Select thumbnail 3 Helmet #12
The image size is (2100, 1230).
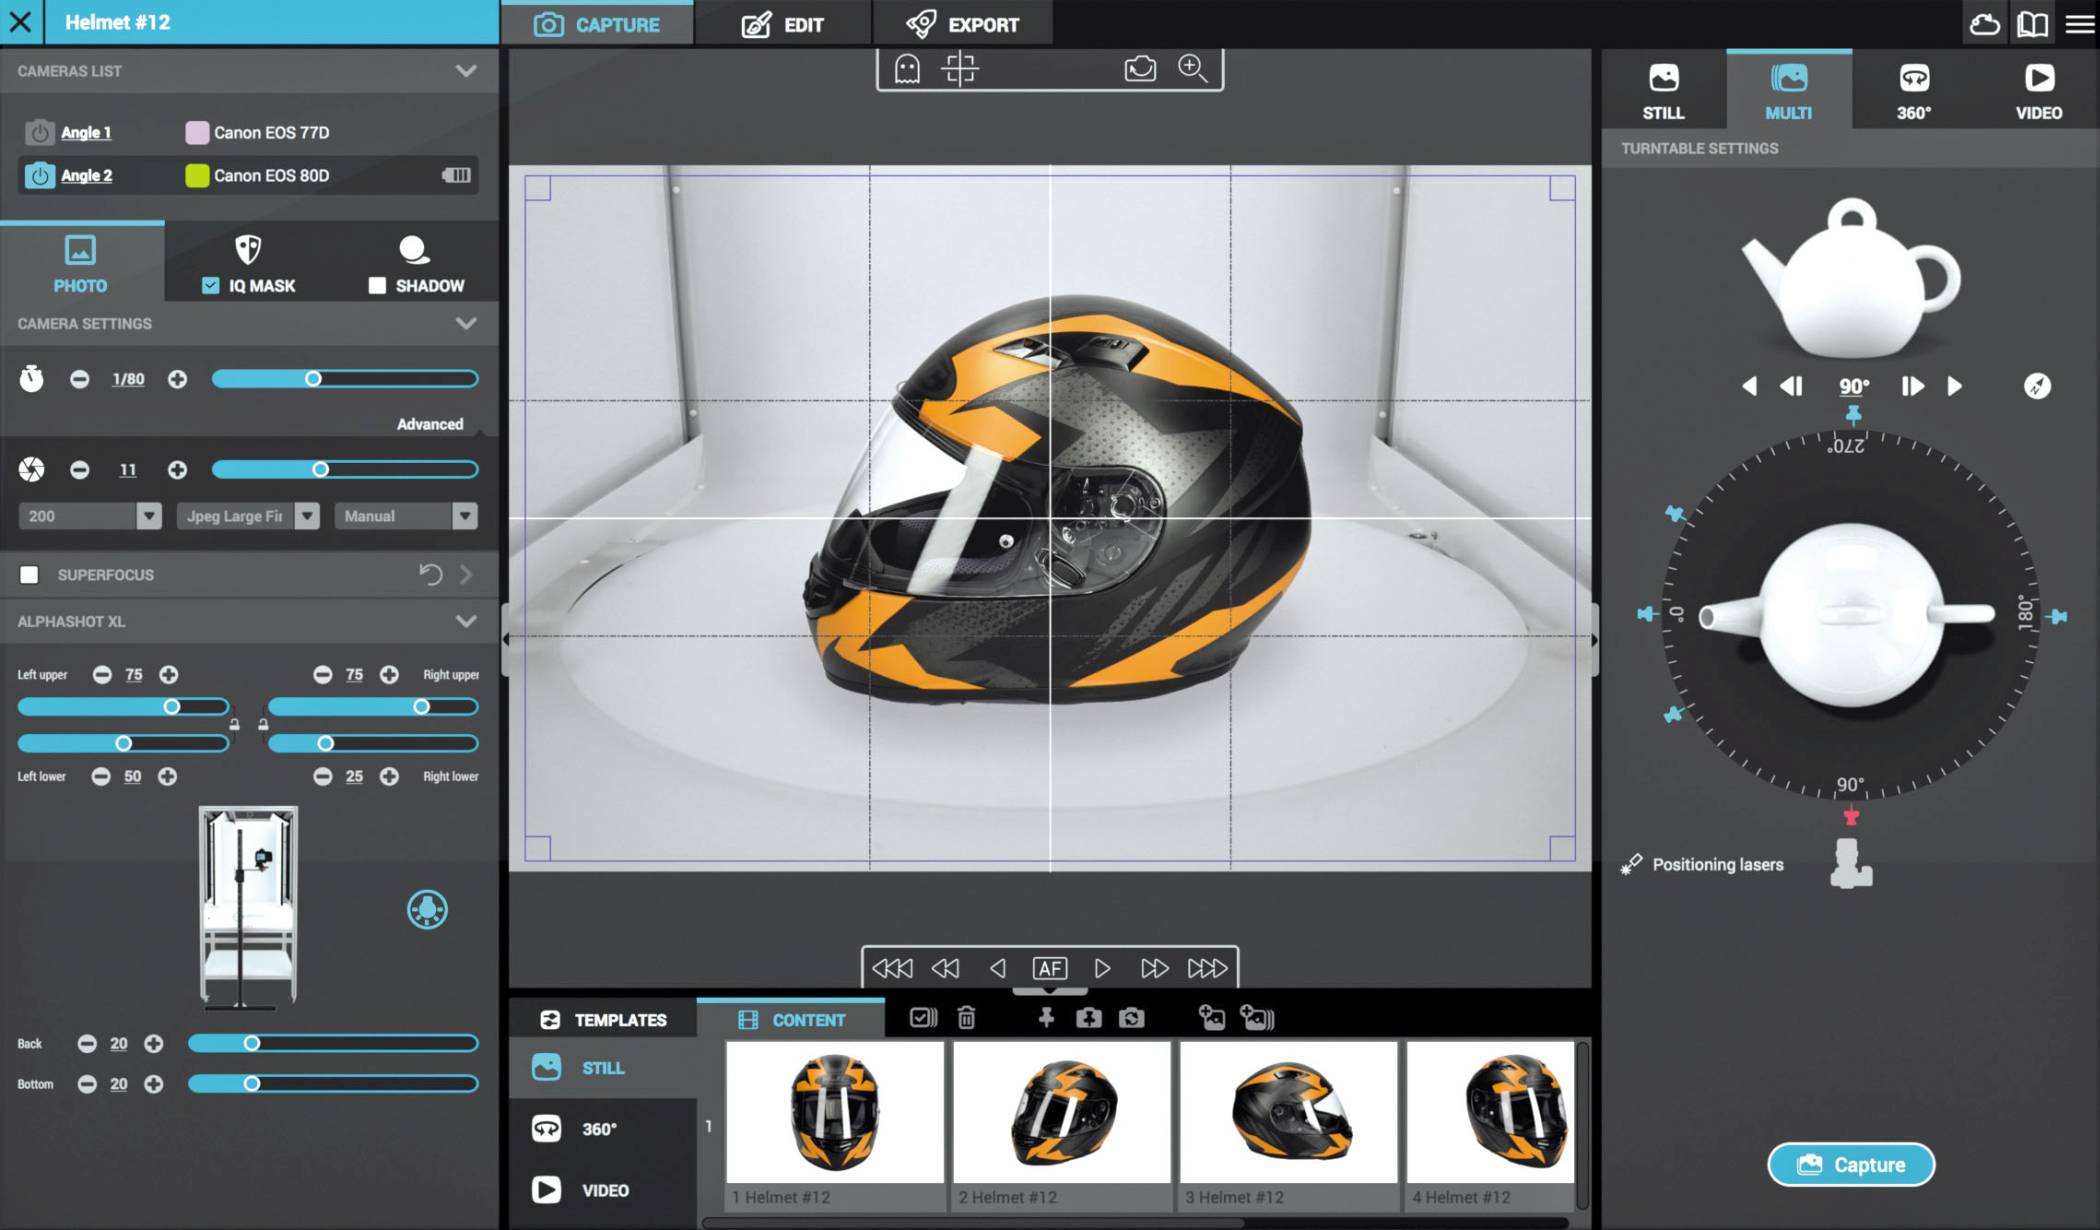coord(1288,1126)
